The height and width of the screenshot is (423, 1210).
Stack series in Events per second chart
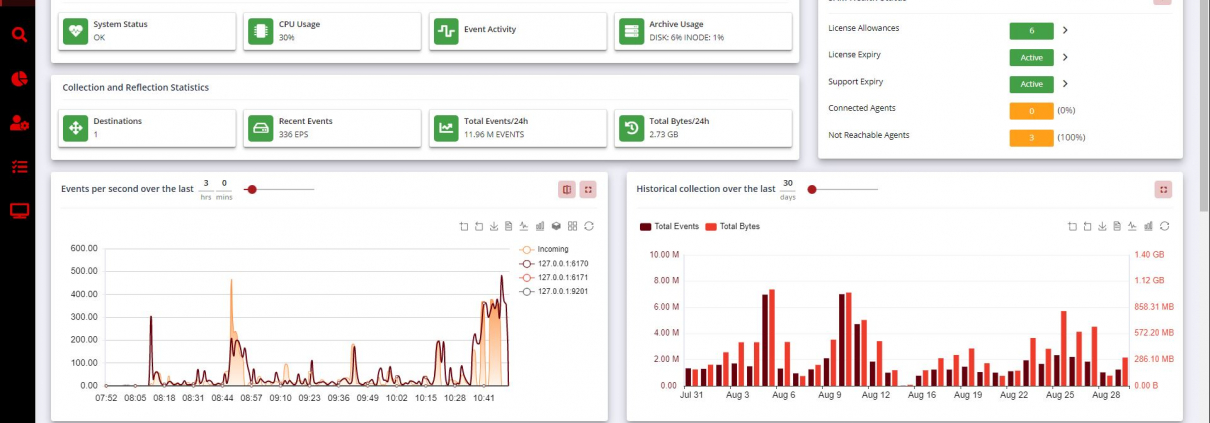[x=556, y=226]
